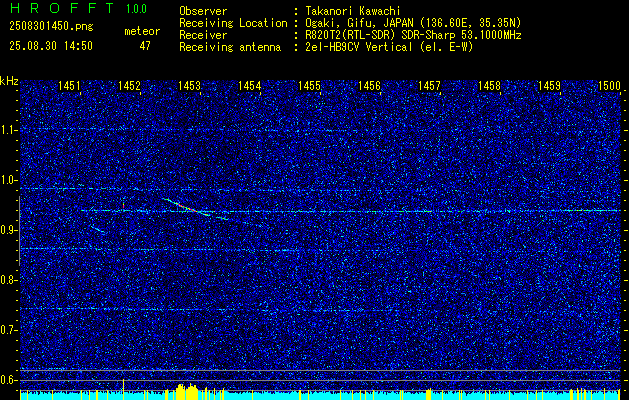Click the 1451 time axis label

coord(69,85)
